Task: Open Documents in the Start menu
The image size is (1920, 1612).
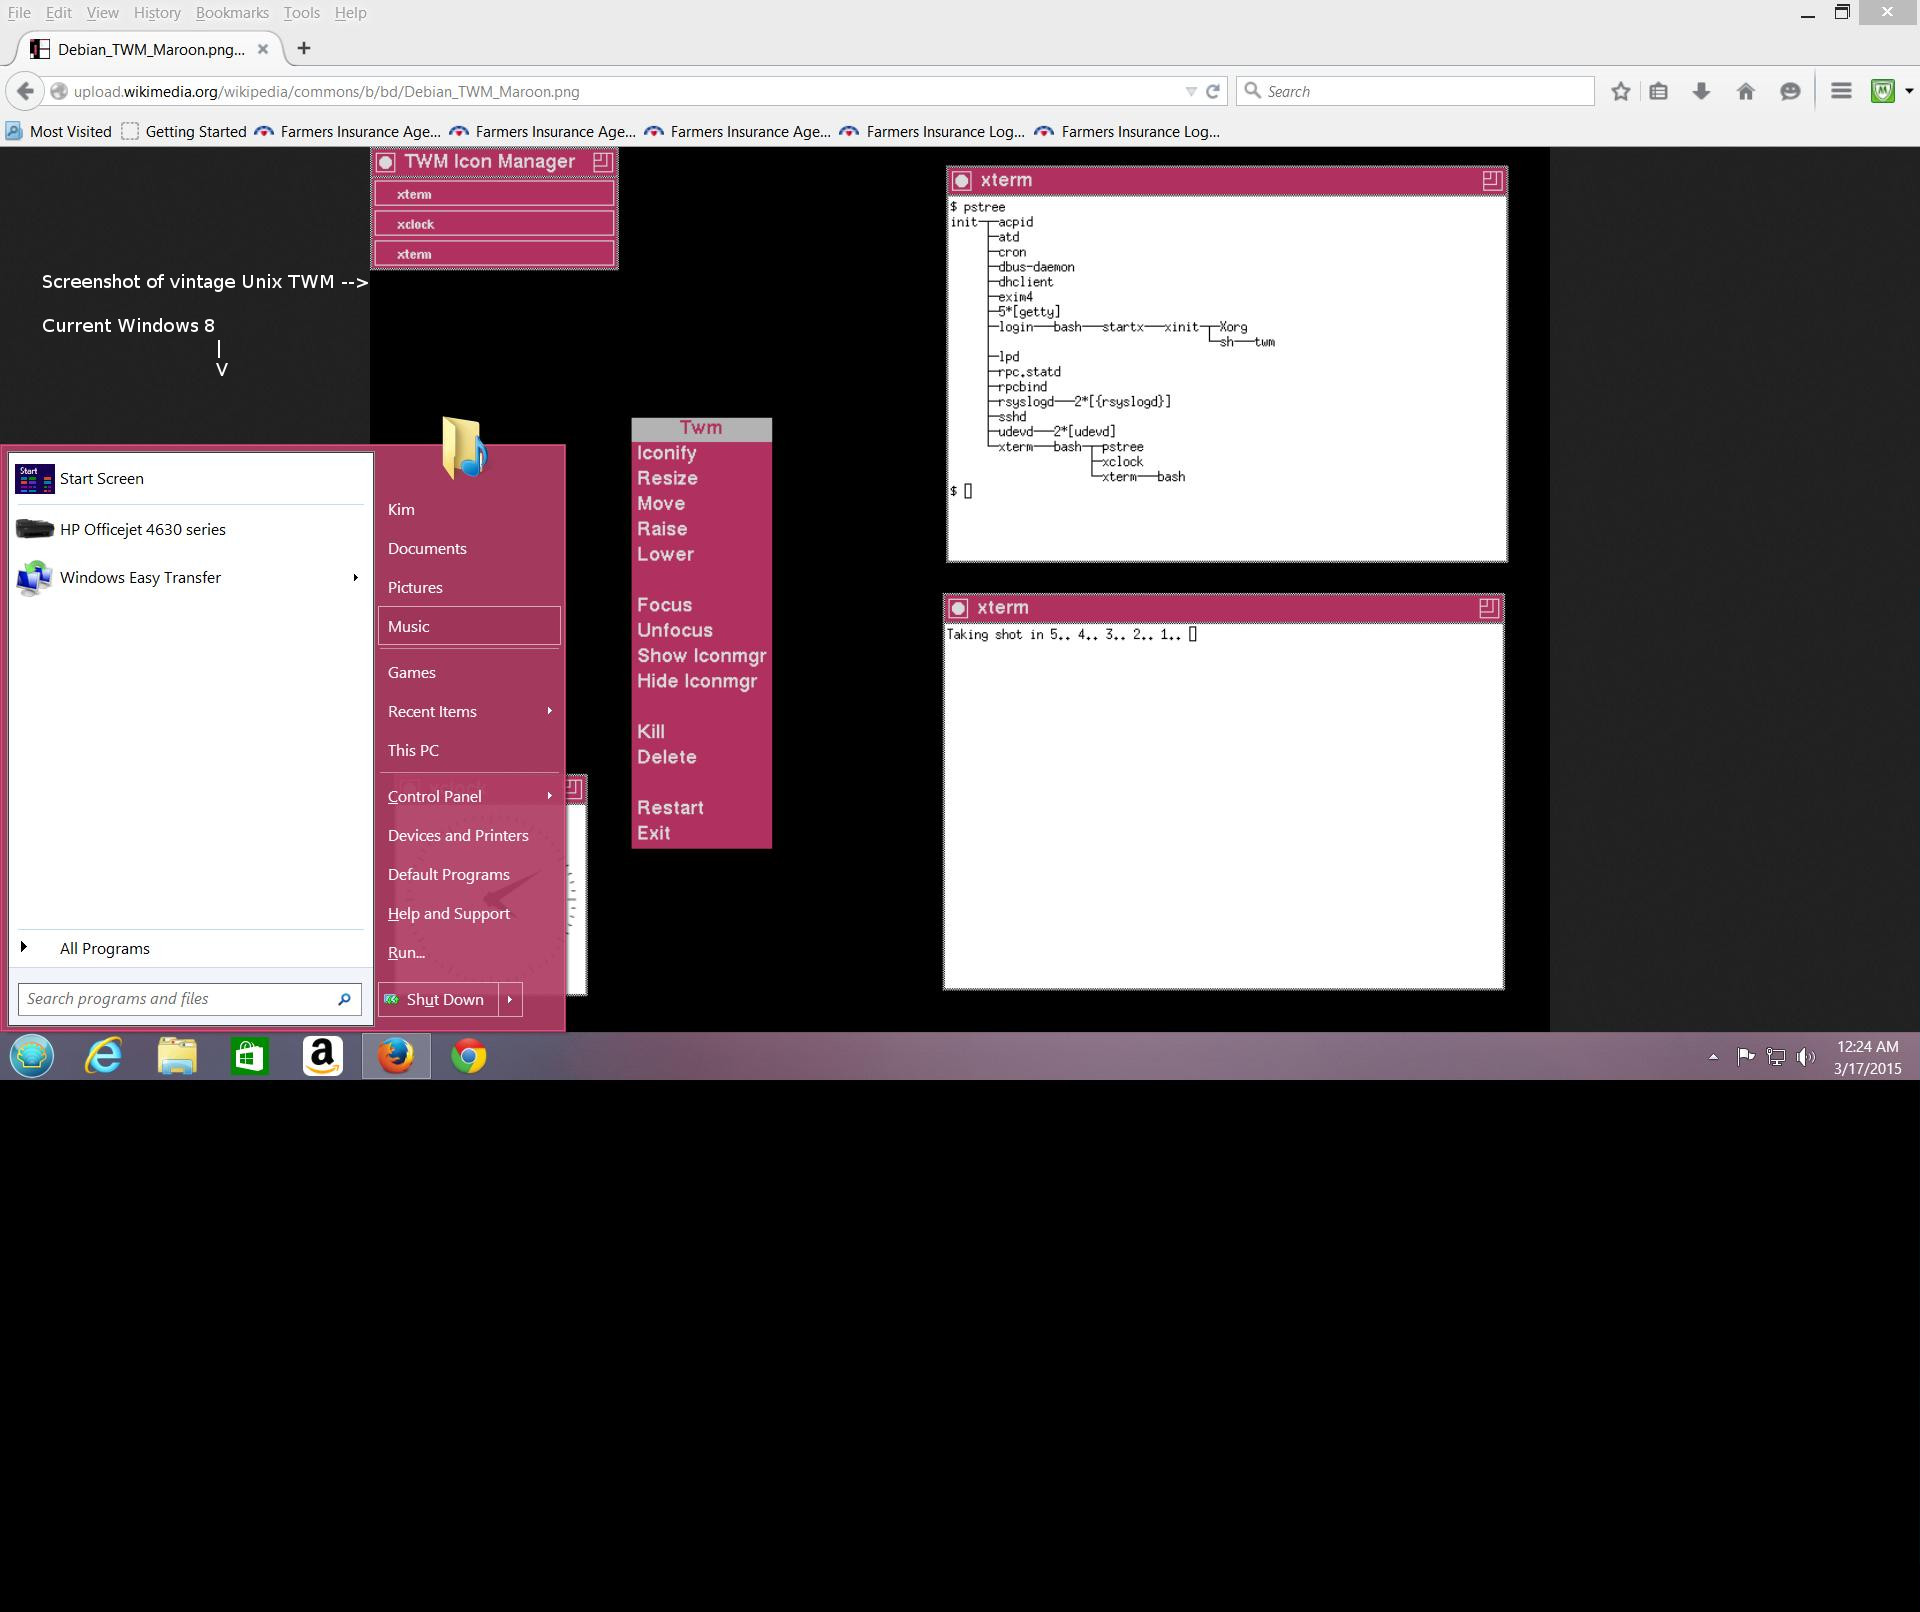Action: pos(468,548)
